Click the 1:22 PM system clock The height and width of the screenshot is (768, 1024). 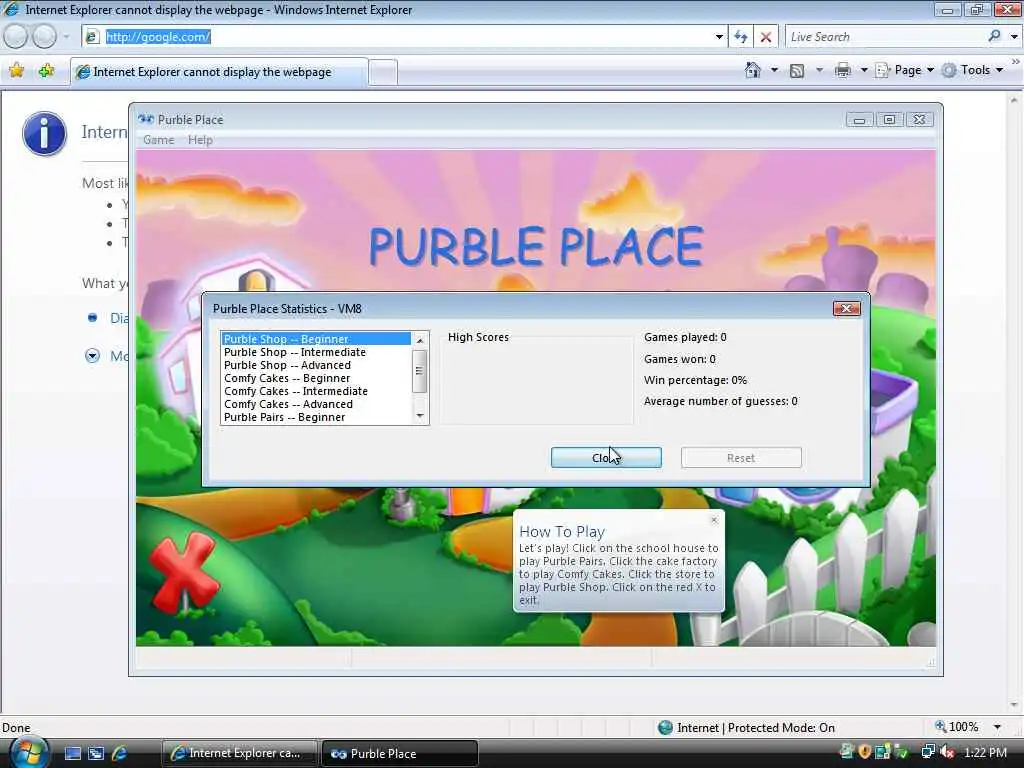[x=985, y=753]
